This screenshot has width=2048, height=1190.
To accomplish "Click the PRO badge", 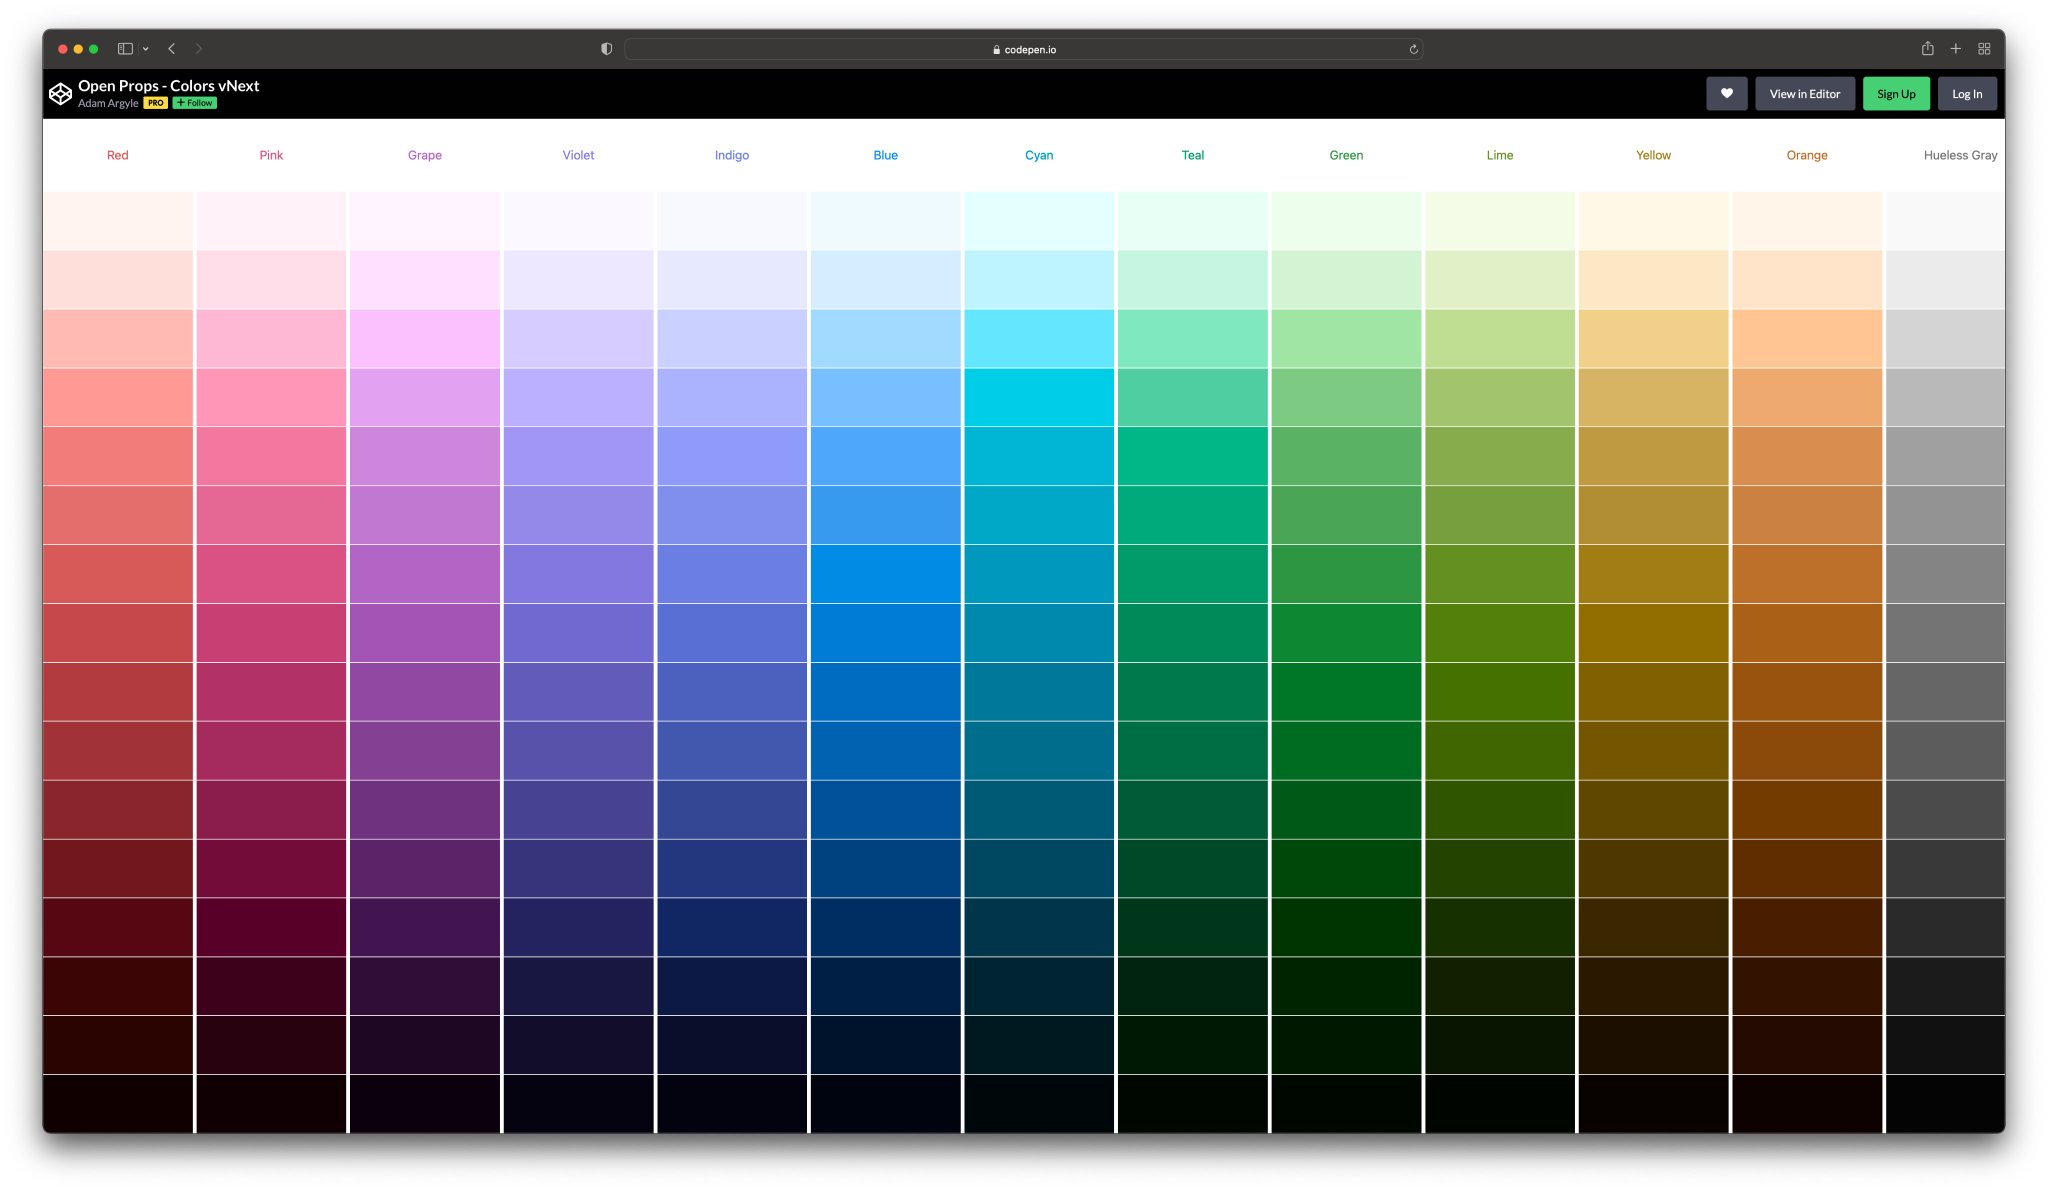I will click(155, 103).
